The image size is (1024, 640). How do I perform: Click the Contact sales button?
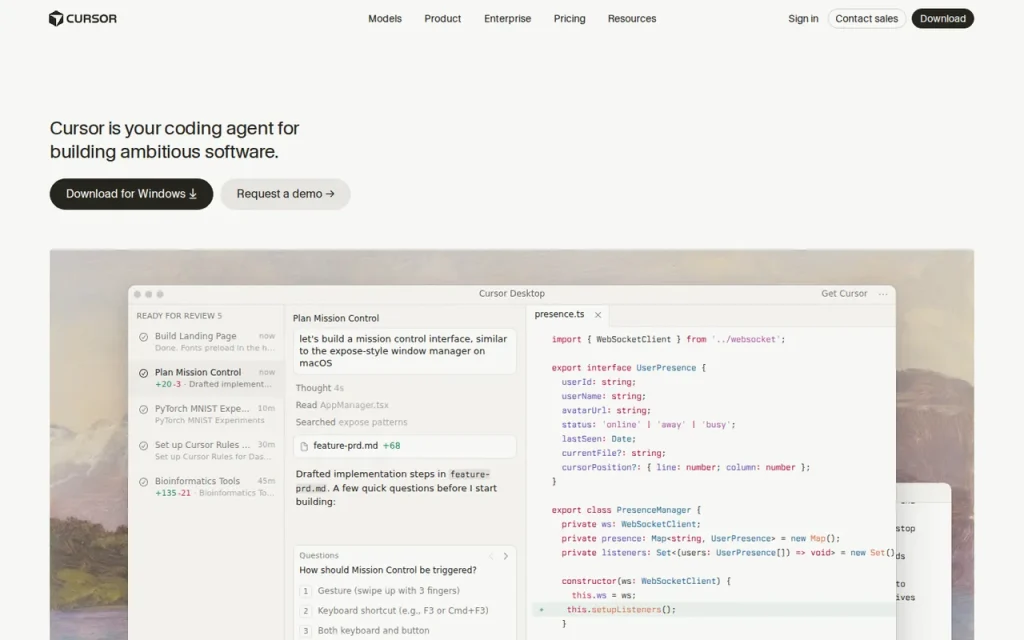click(x=866, y=19)
